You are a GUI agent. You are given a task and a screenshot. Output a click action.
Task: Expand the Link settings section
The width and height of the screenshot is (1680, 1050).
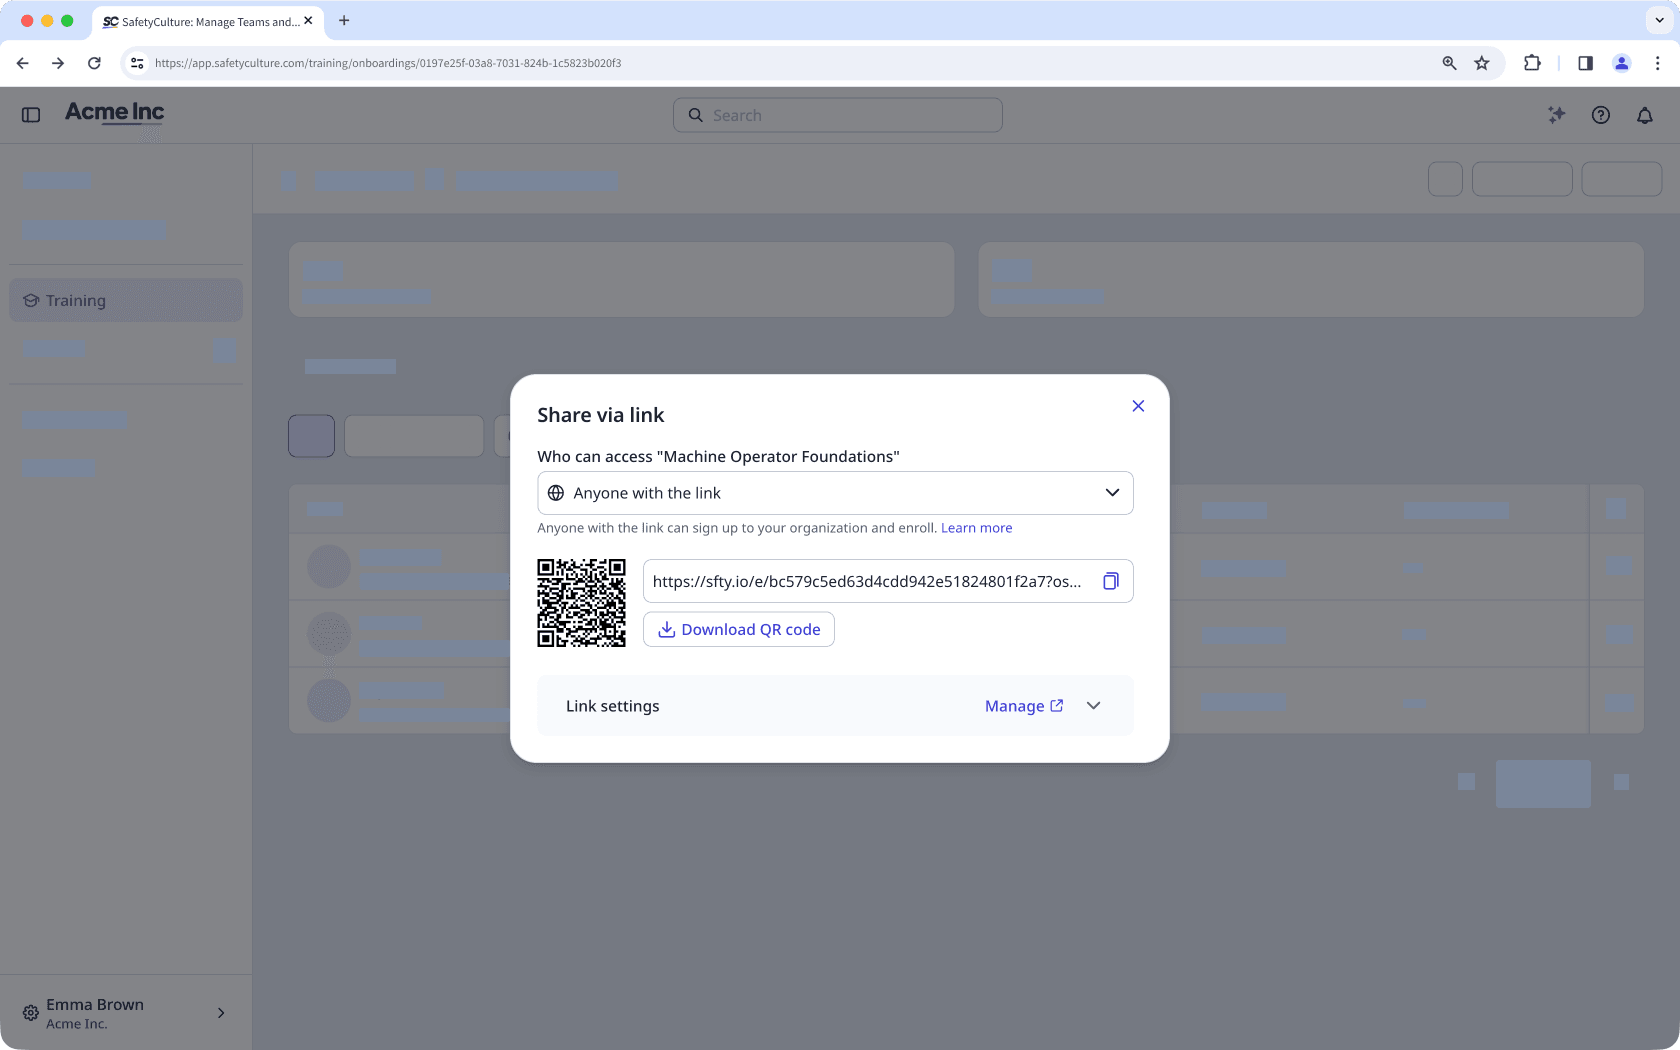pyautogui.click(x=1093, y=705)
